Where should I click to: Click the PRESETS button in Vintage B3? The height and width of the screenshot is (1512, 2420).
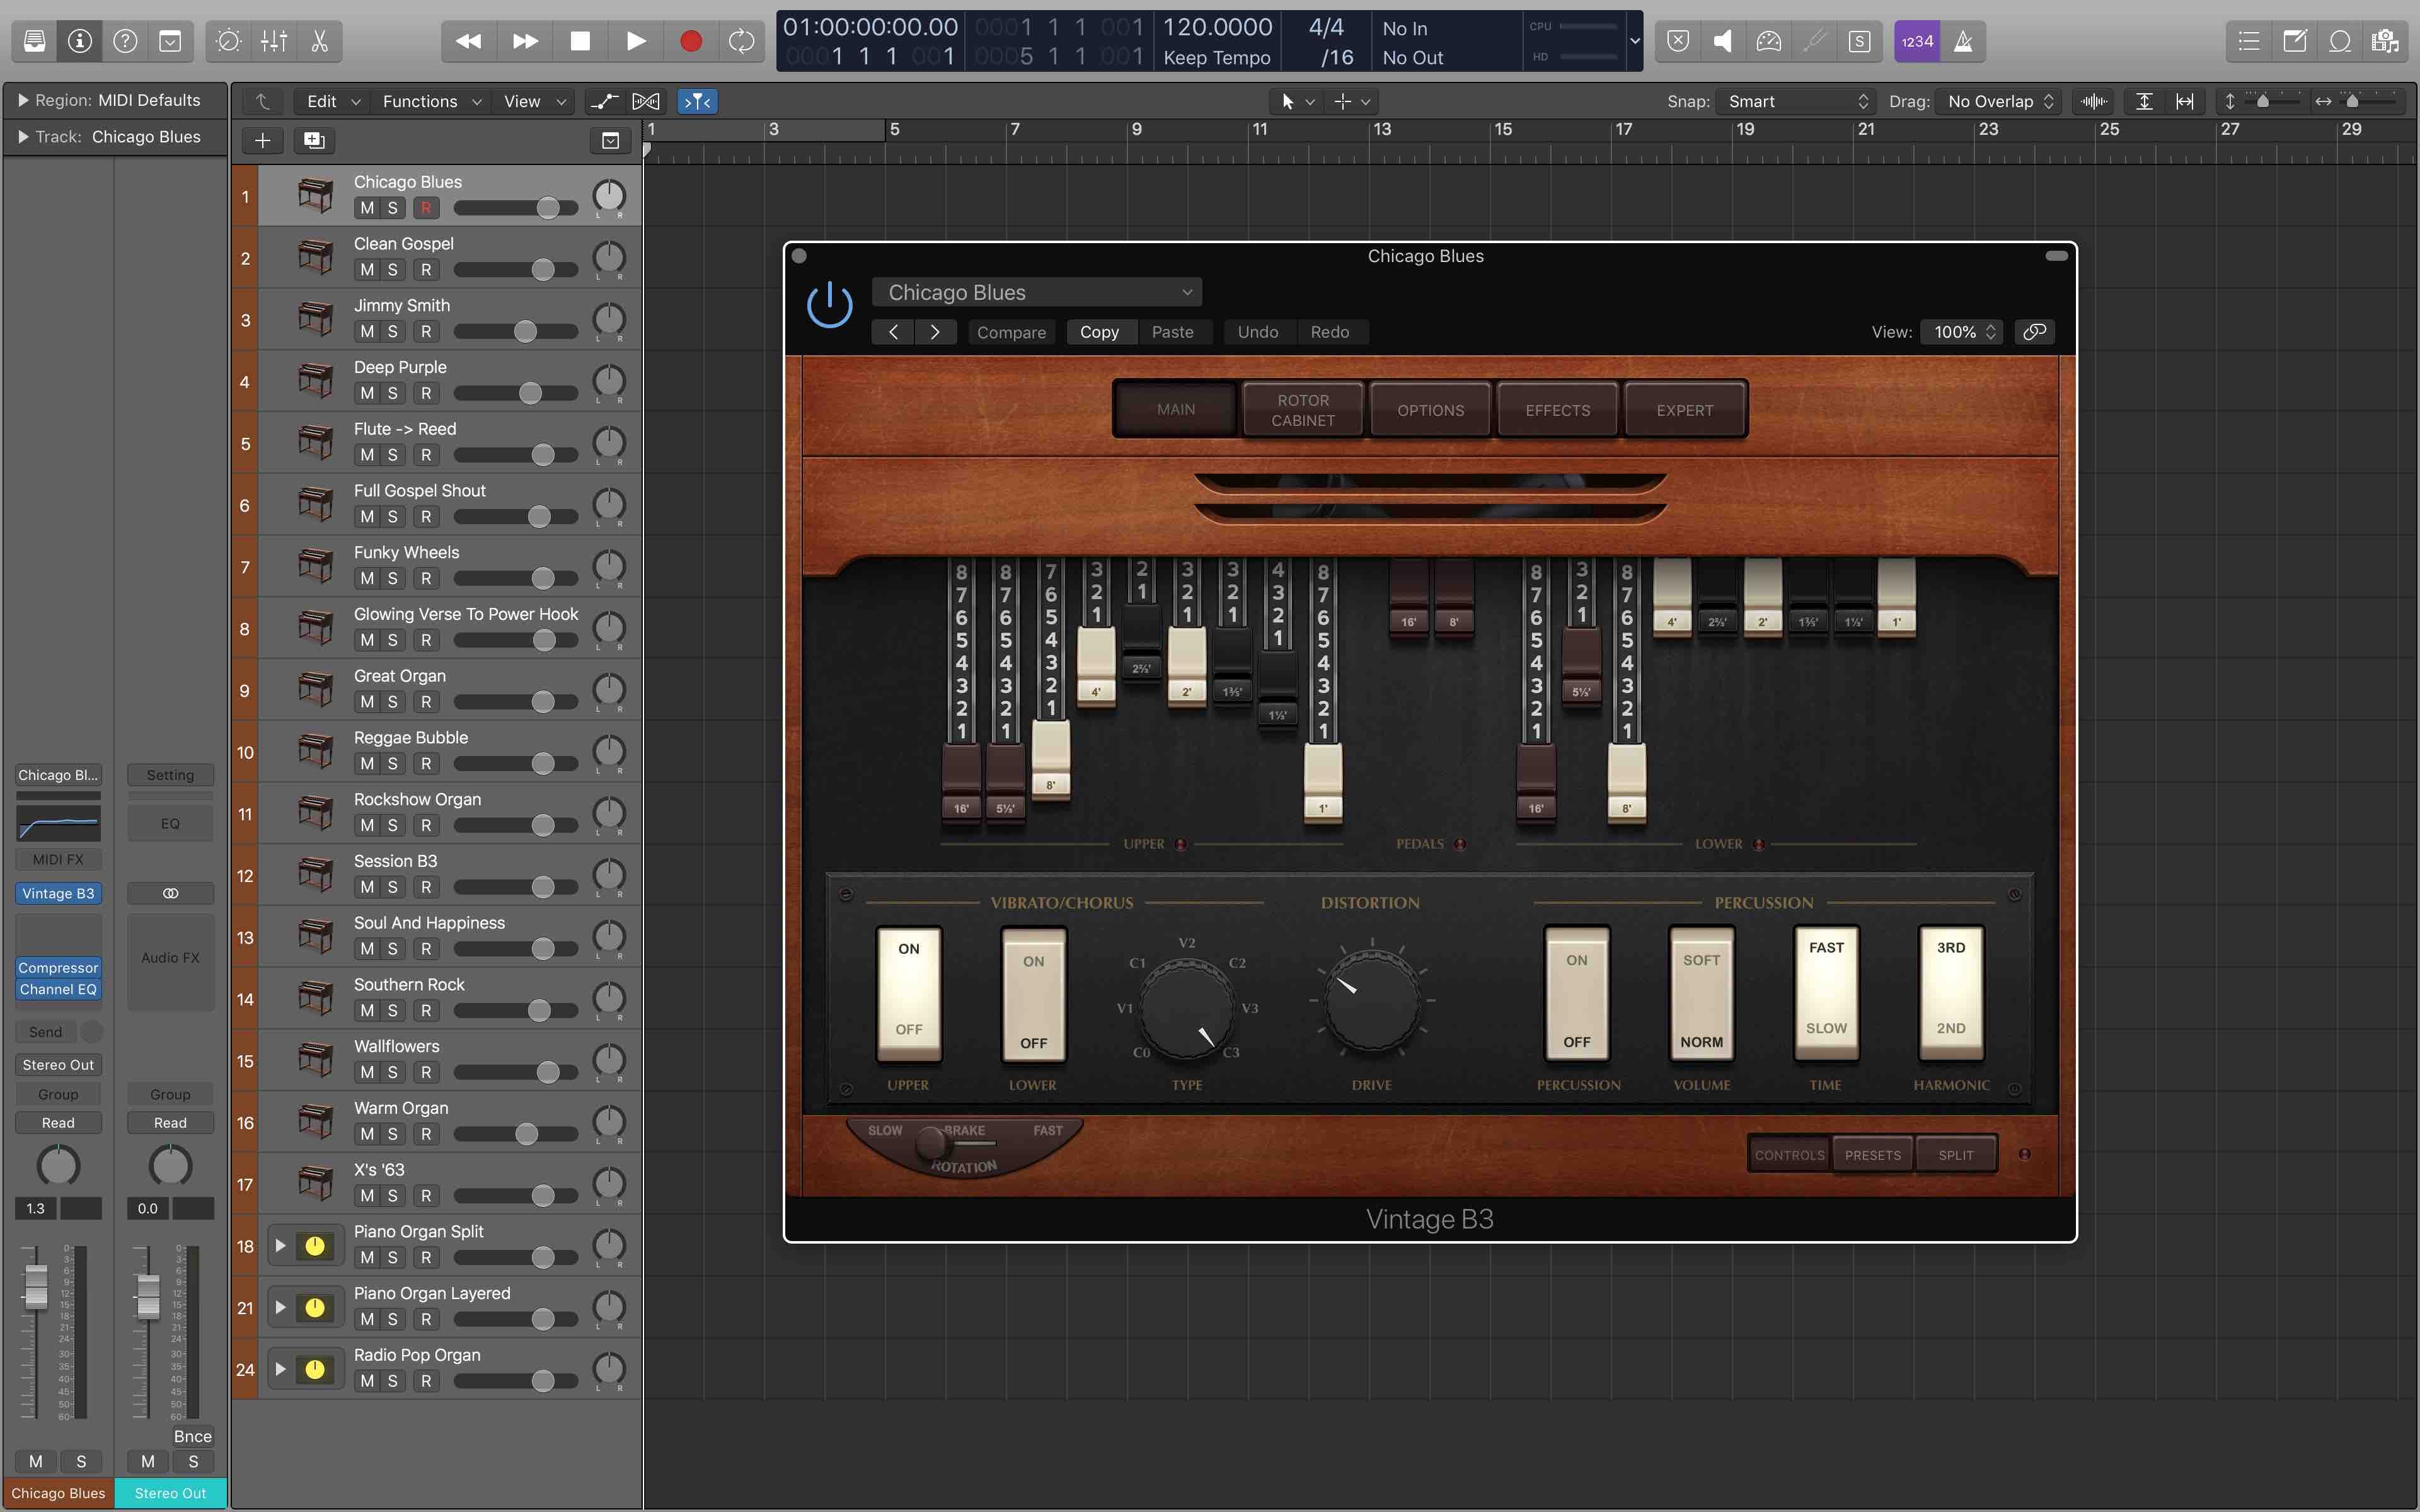(x=1873, y=1153)
